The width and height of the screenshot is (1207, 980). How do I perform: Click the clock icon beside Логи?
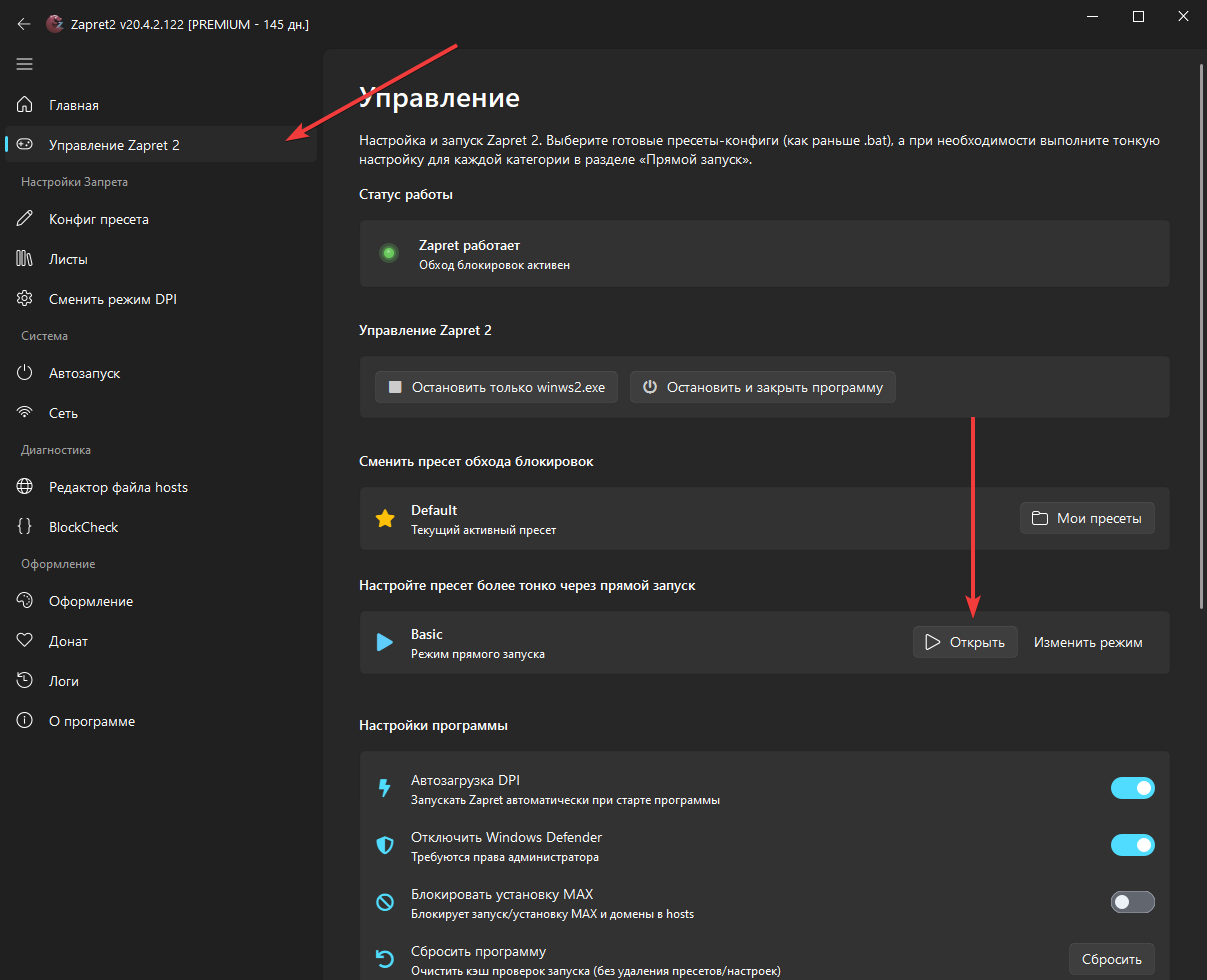pos(26,681)
